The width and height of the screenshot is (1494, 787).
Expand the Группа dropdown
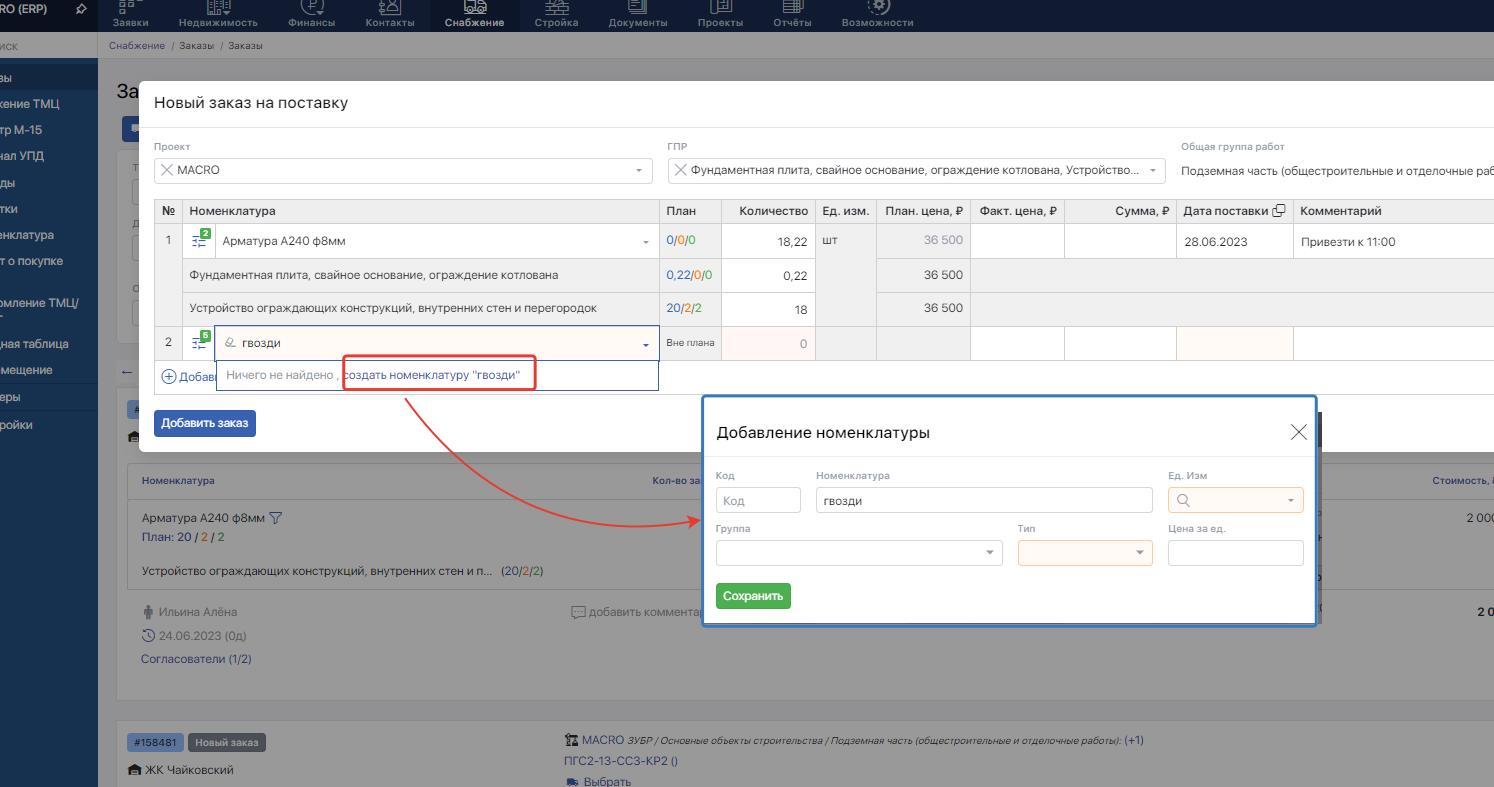989,553
